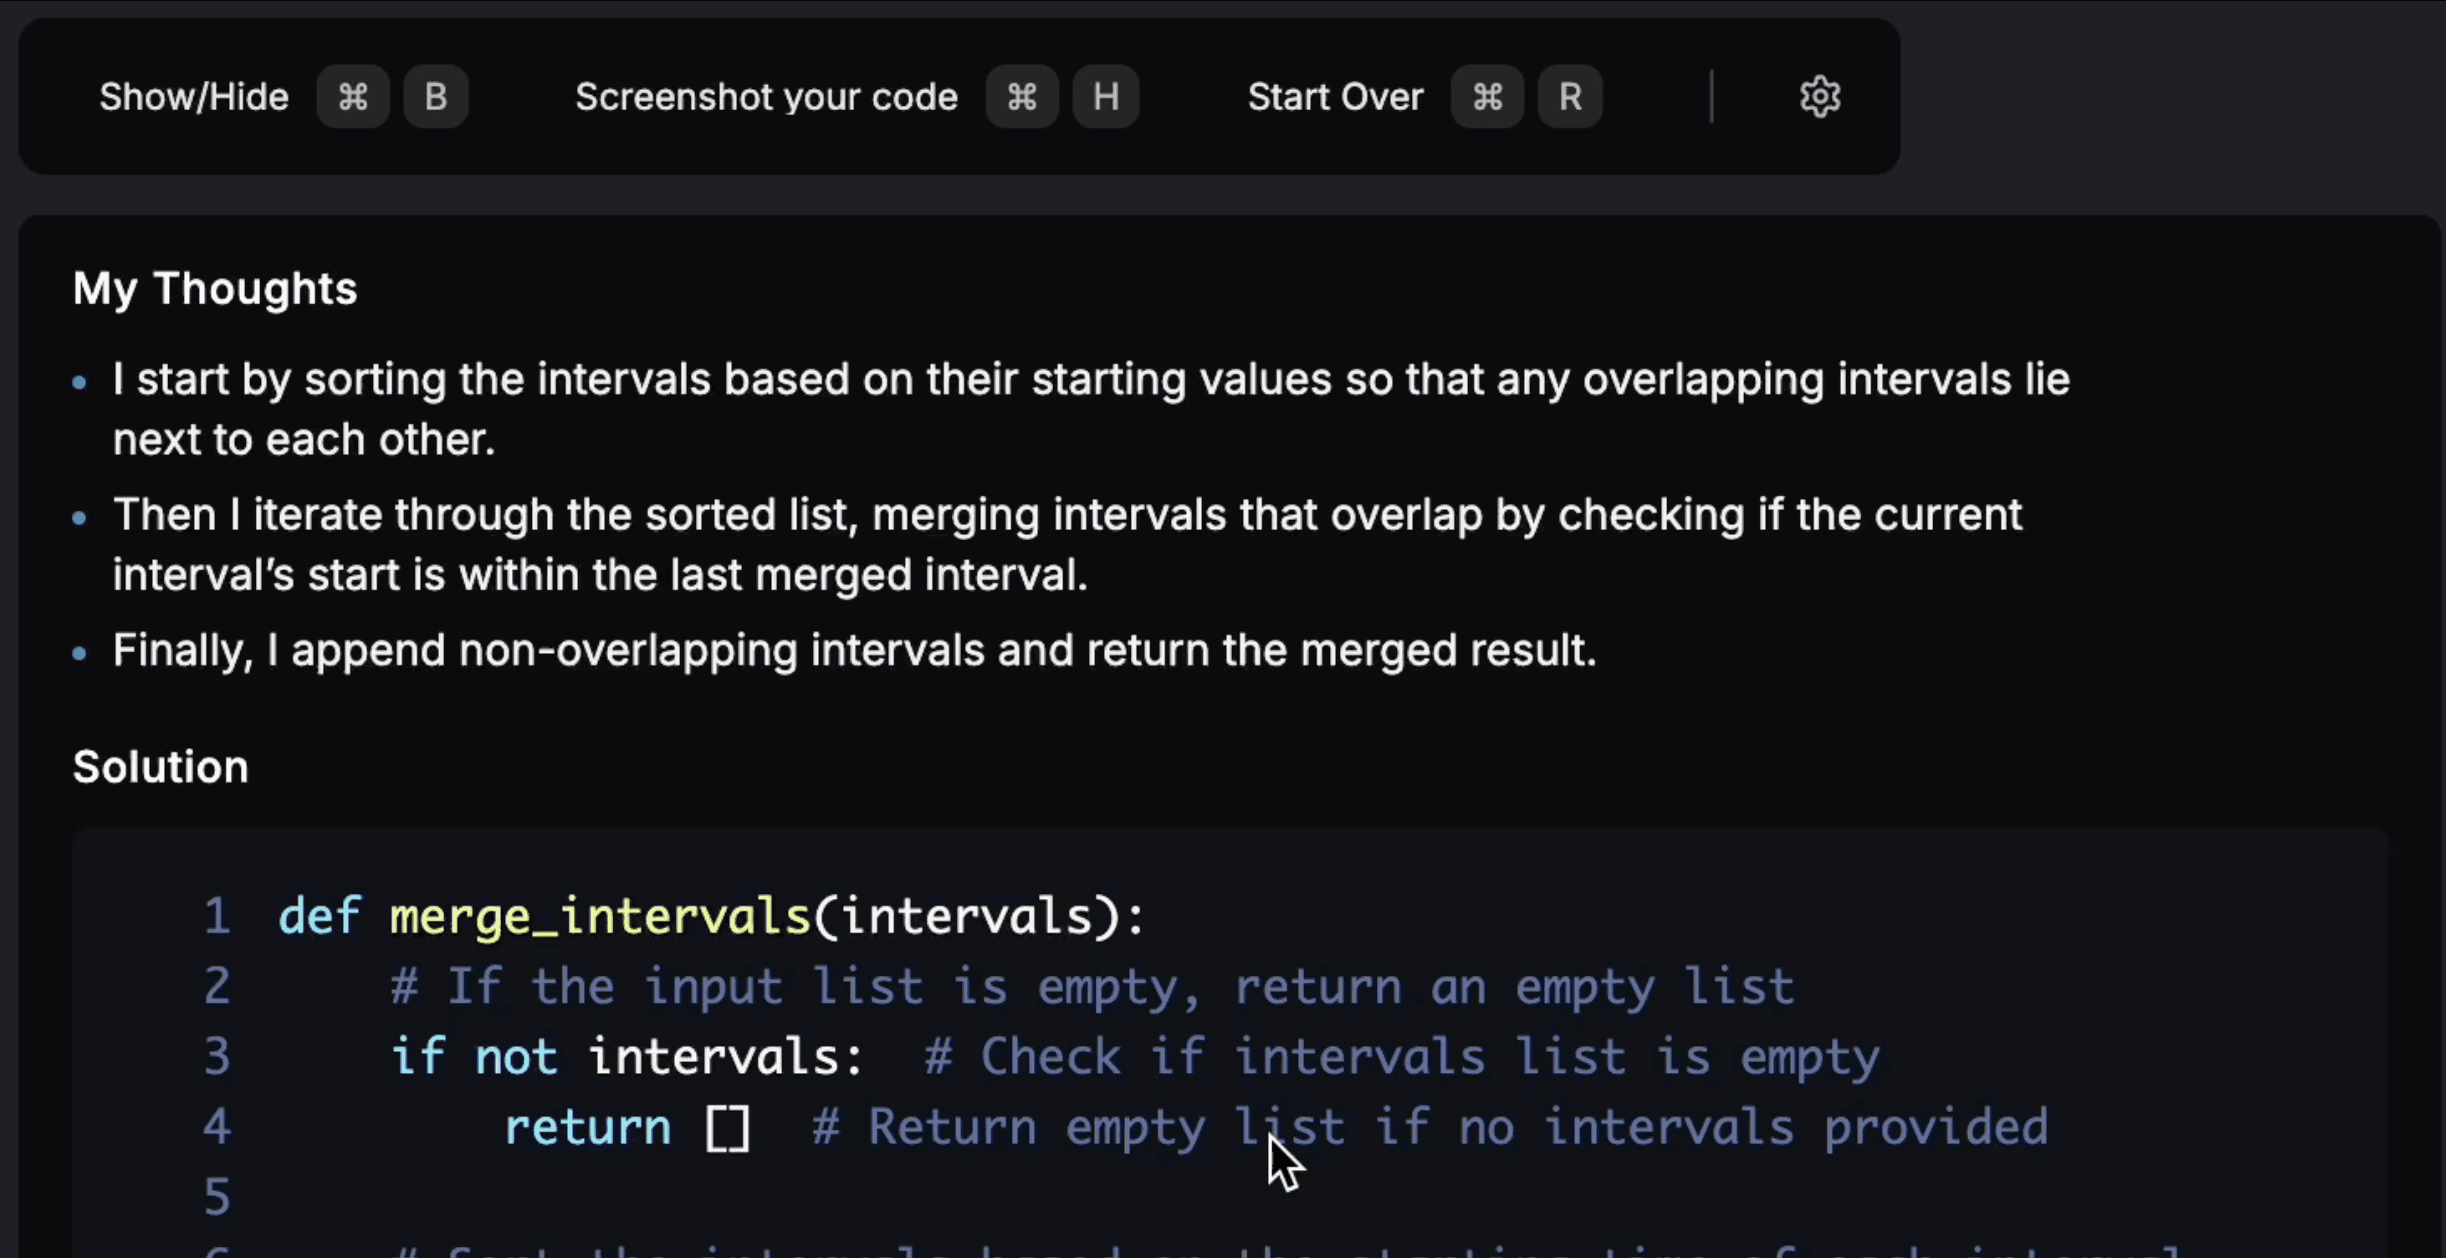Viewport: 2446px width, 1258px height.
Task: Click the R key badge
Action: 1570,97
